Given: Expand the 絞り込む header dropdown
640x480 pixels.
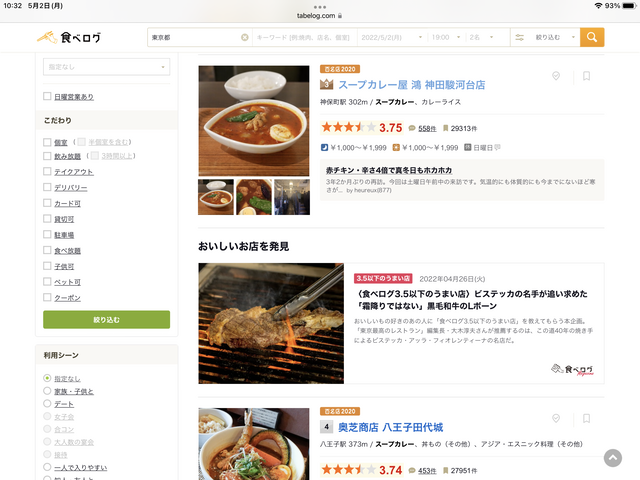Looking at the screenshot, I should point(545,37).
